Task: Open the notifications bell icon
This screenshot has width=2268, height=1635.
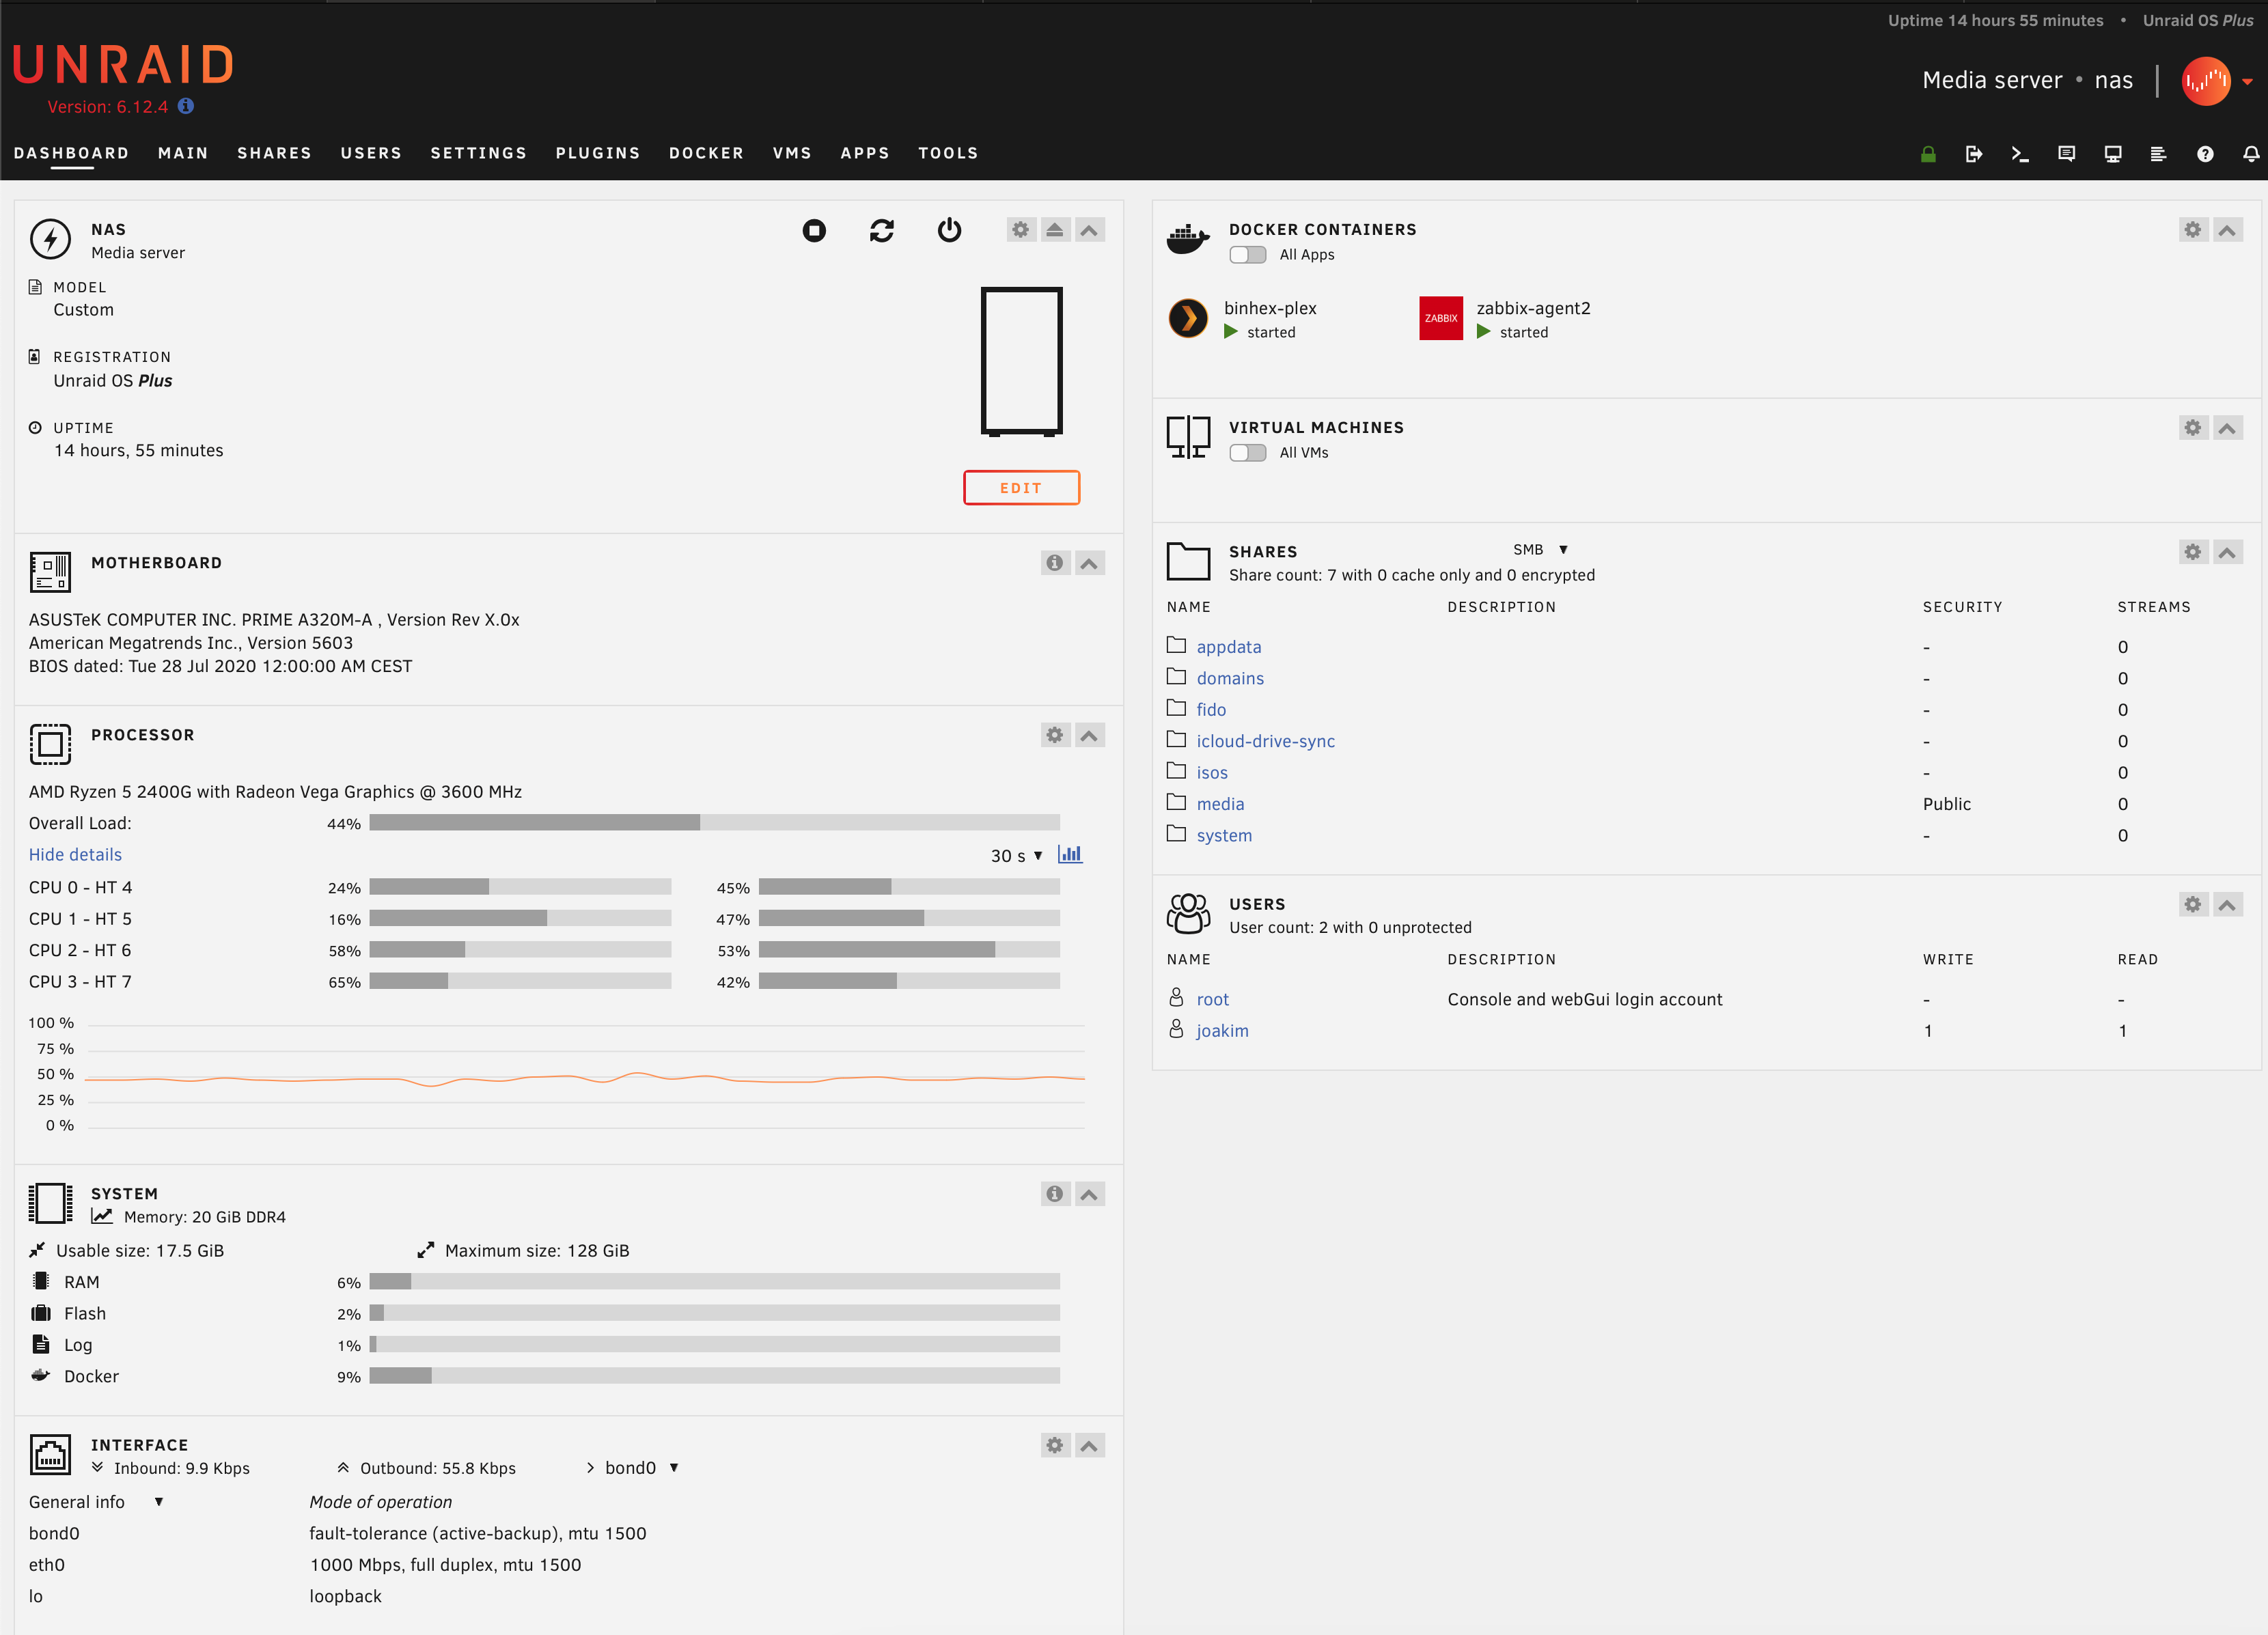Action: (x=2251, y=154)
